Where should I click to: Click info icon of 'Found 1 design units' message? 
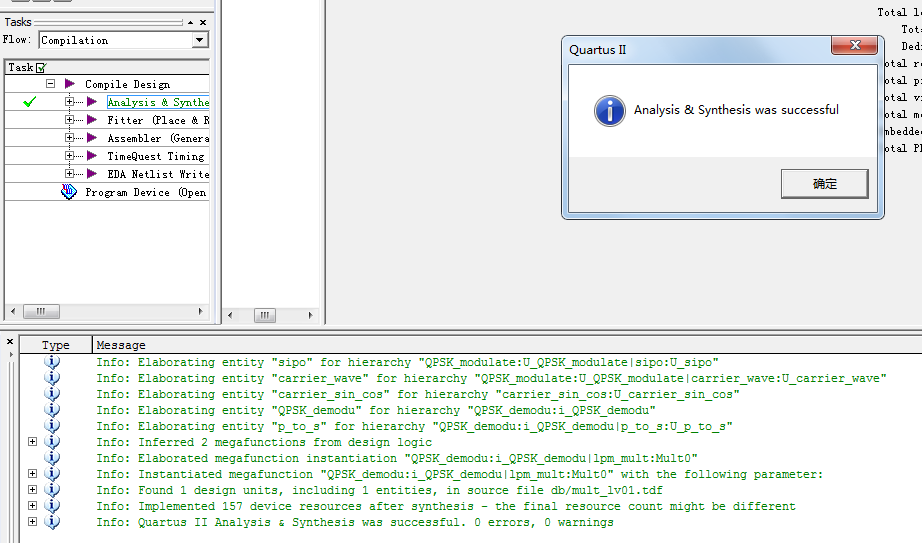52,489
